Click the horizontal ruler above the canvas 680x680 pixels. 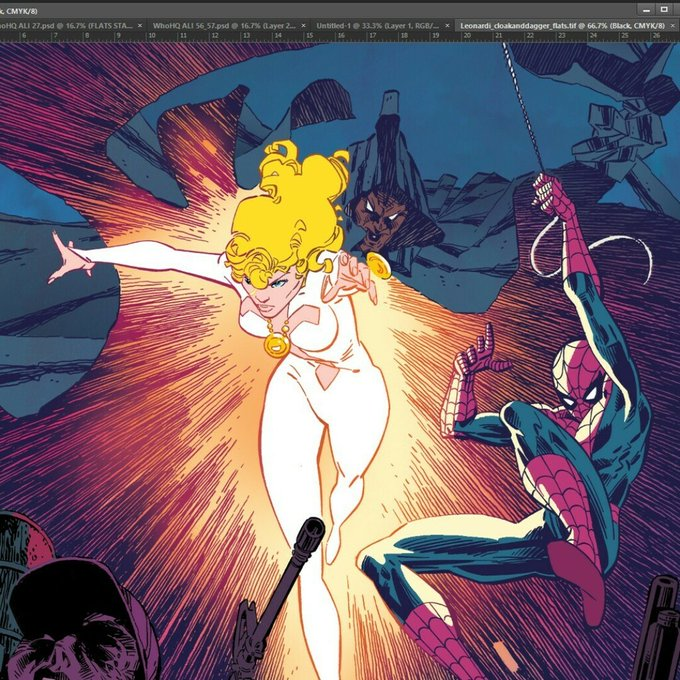pyautogui.click(x=340, y=36)
